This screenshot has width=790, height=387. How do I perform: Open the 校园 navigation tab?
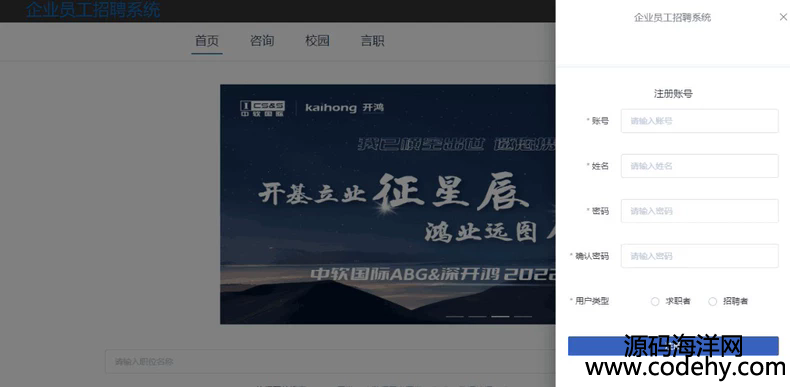click(x=317, y=41)
